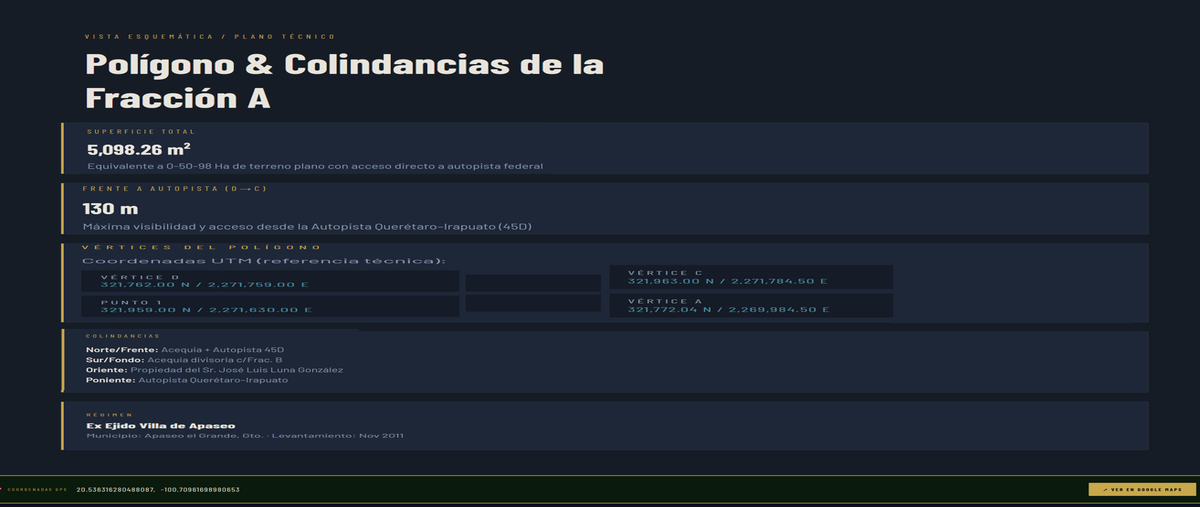The image size is (1200, 507).
Task: Click the Poniente Autopista Querétaro-Irapuato line
Action: coord(187,381)
